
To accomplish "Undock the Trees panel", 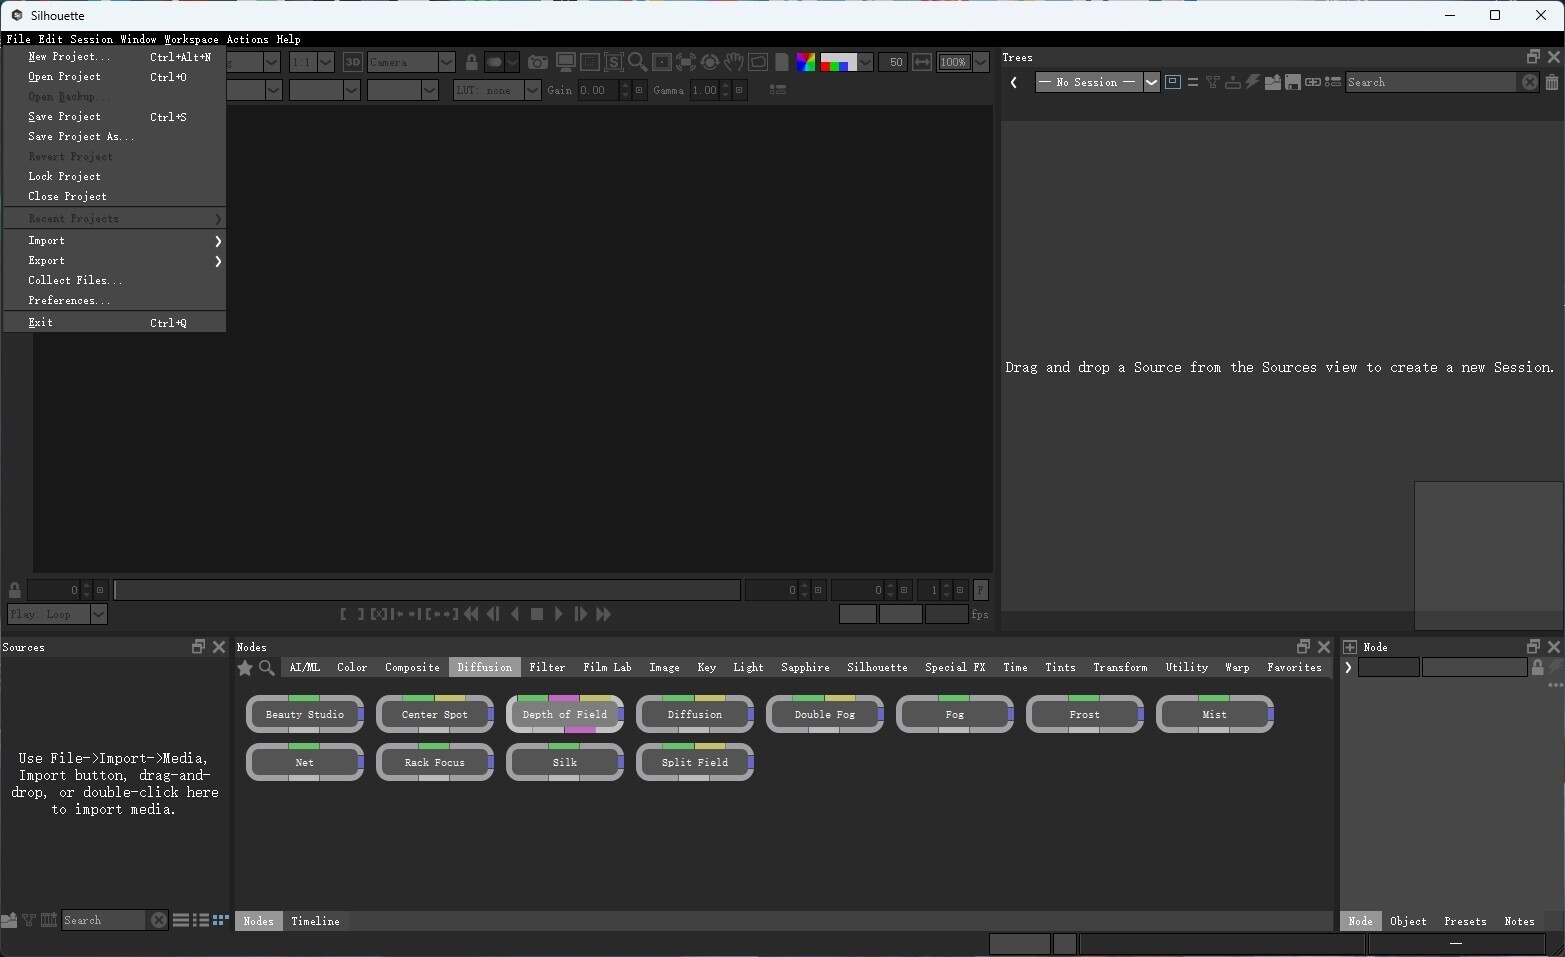I will [1533, 57].
